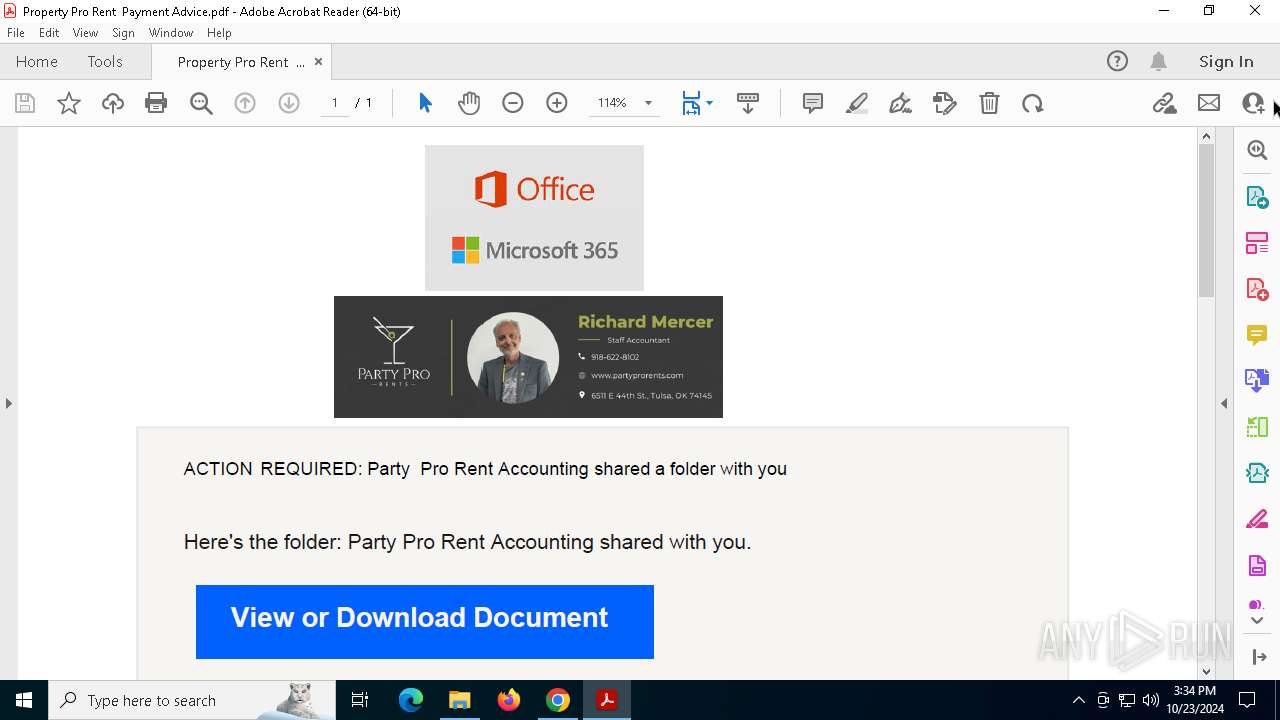Image resolution: width=1280 pixels, height=720 pixels.
Task: Open the File menu
Action: [16, 33]
